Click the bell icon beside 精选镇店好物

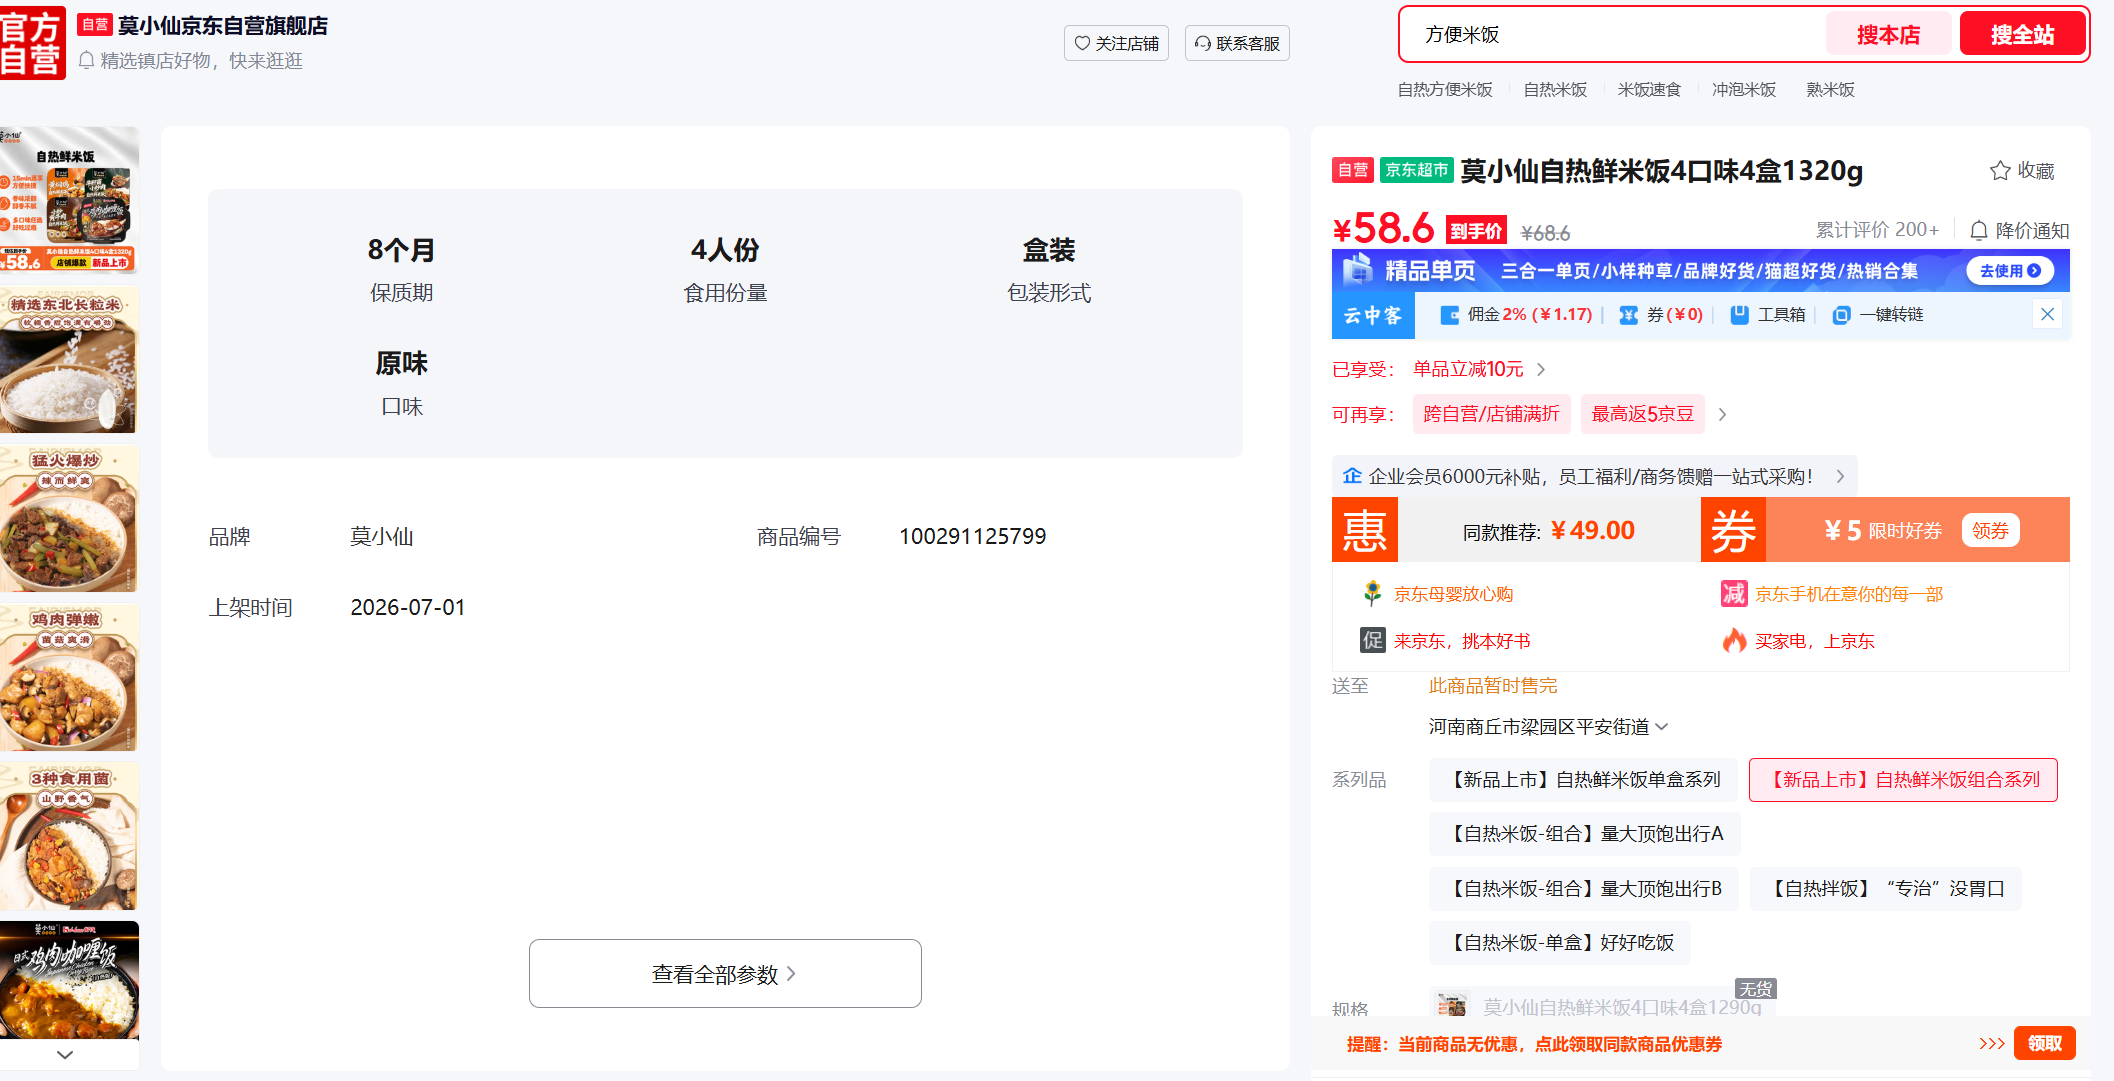[x=87, y=60]
